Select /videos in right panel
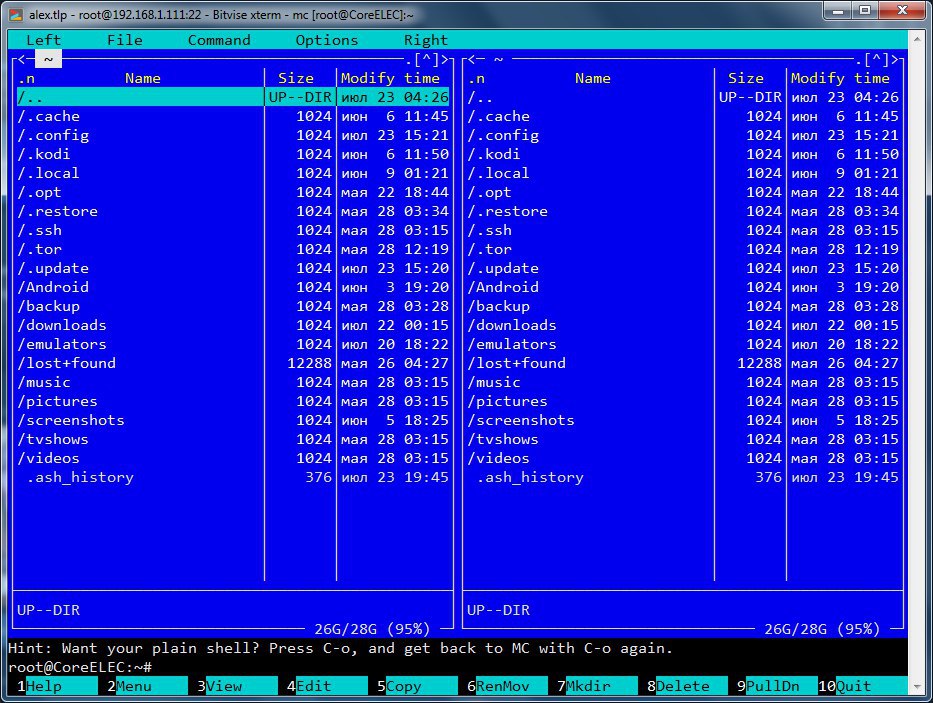The height and width of the screenshot is (703, 933). [x=683, y=458]
